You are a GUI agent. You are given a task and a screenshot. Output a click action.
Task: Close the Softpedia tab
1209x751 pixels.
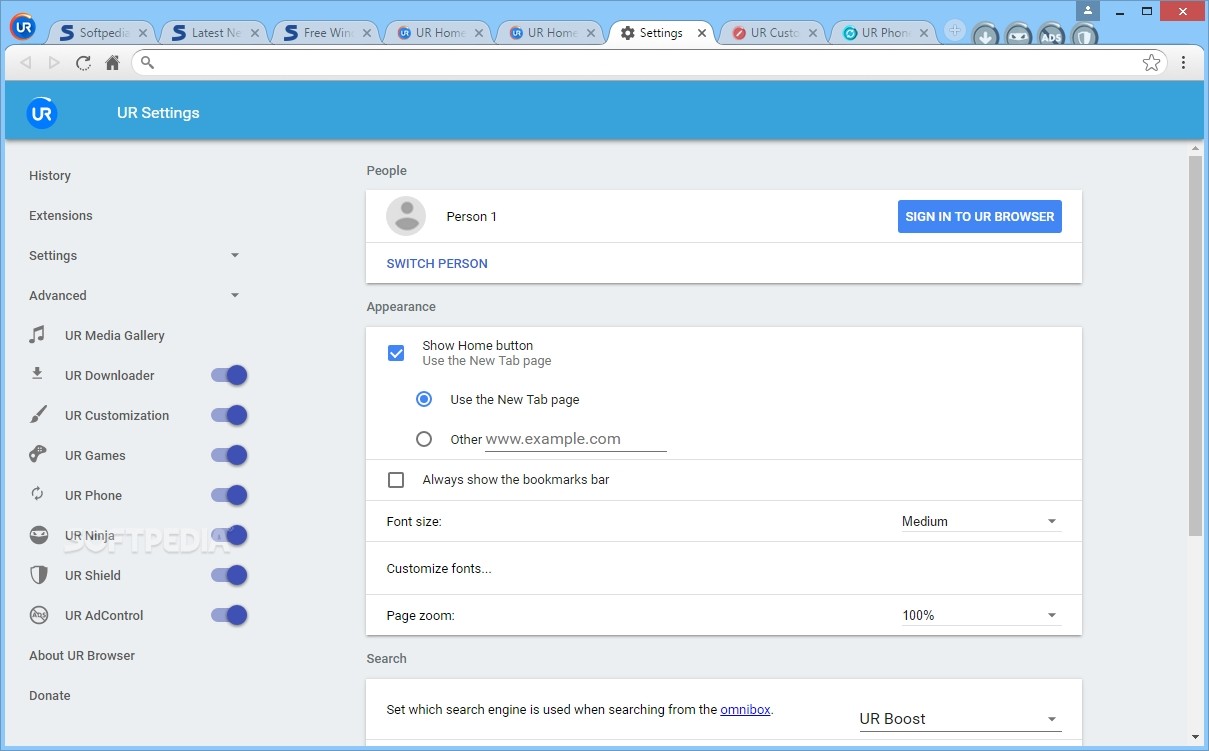pos(142,33)
